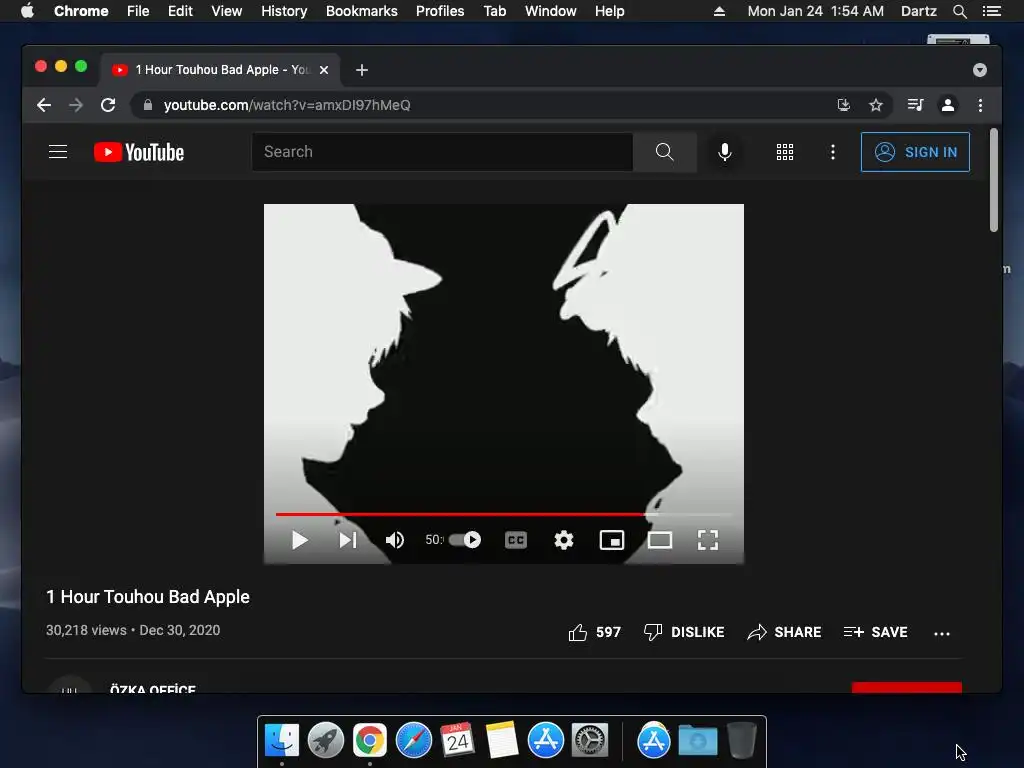Viewport: 1024px width, 768px height.
Task: Enable miniplayer mode
Action: (x=612, y=540)
